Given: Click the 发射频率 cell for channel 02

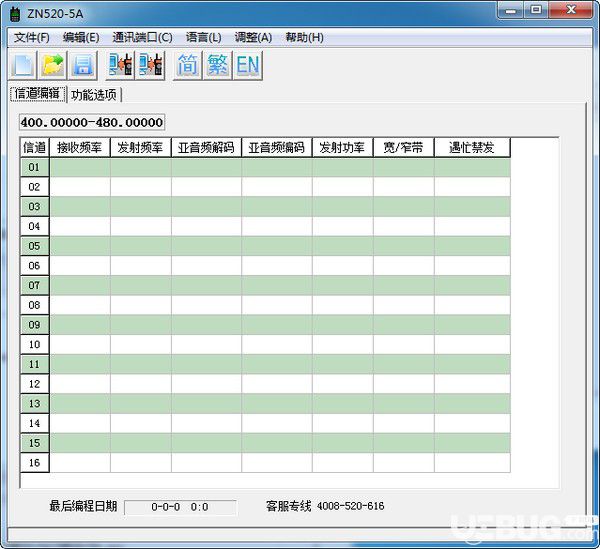Looking at the screenshot, I should (141, 187).
